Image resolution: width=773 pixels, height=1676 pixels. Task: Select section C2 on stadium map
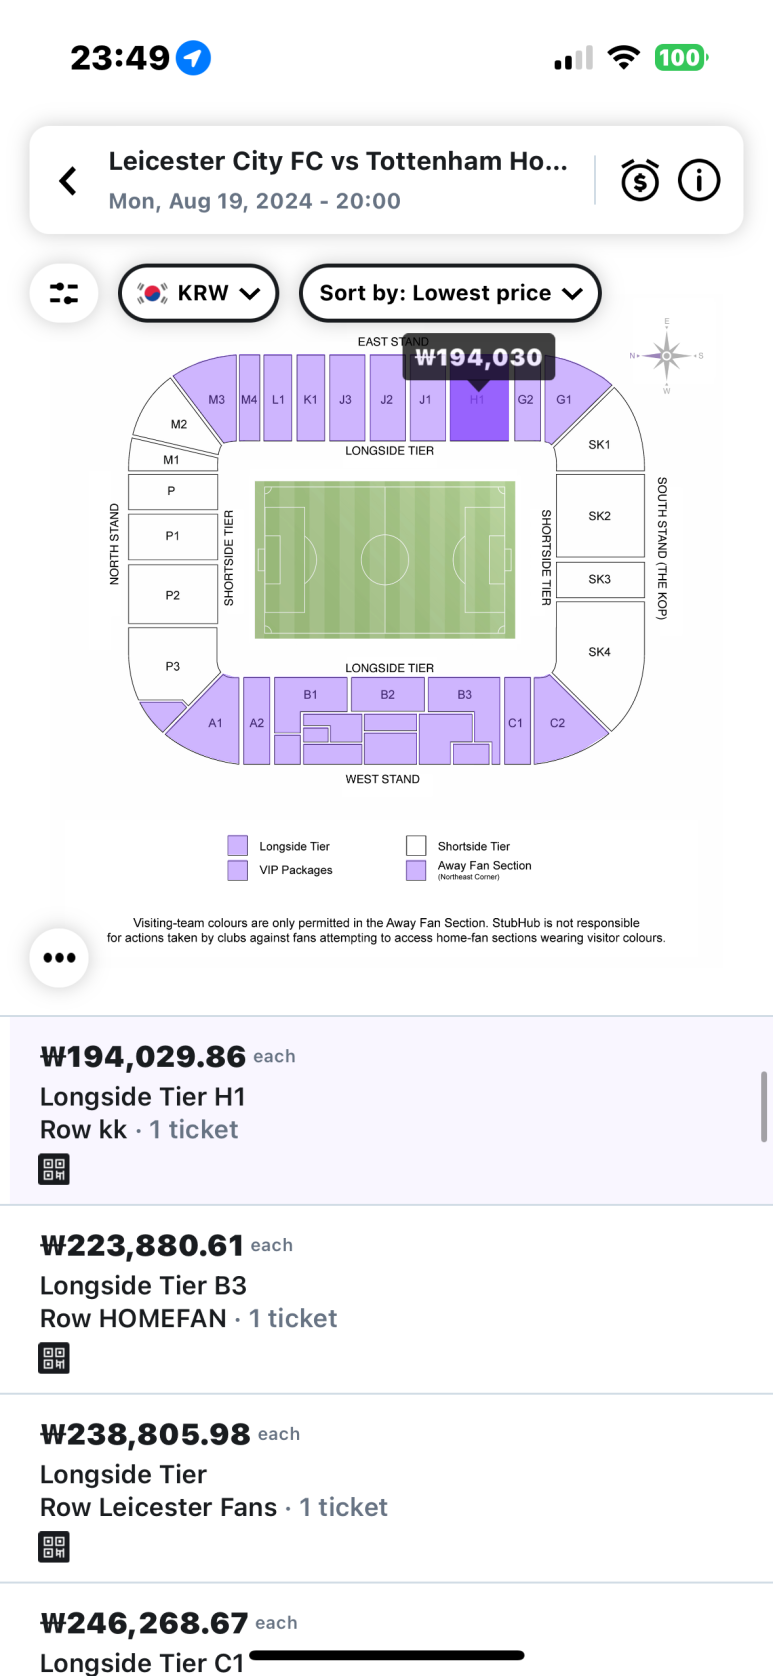(x=565, y=720)
